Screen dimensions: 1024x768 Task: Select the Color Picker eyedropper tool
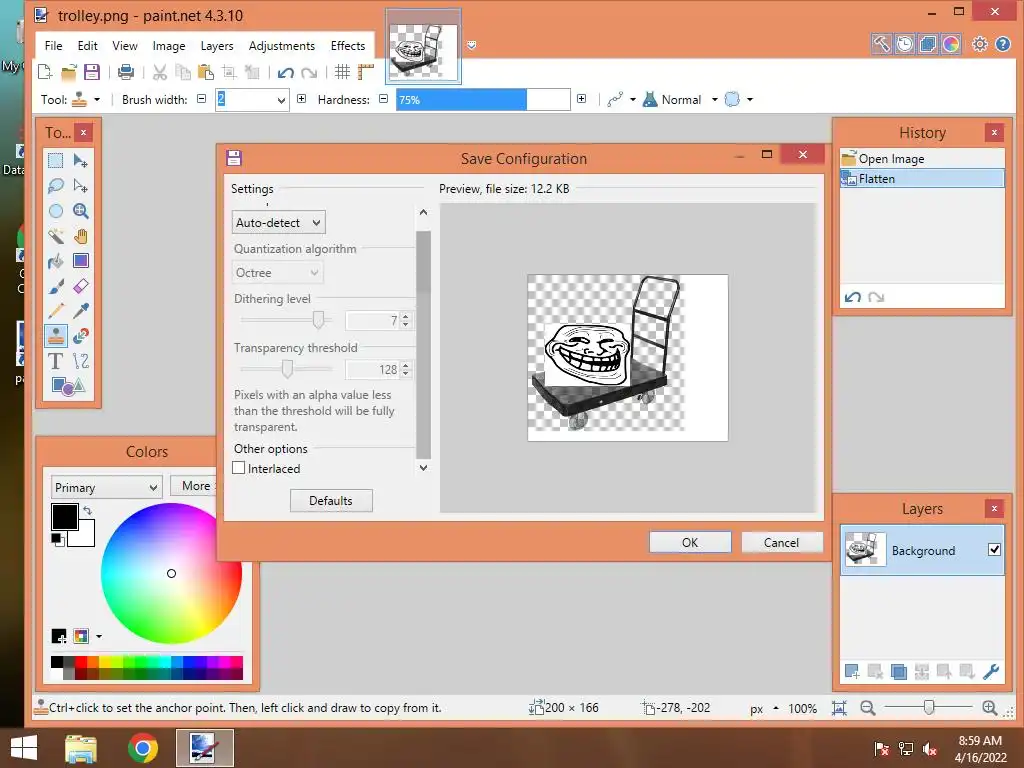80,311
